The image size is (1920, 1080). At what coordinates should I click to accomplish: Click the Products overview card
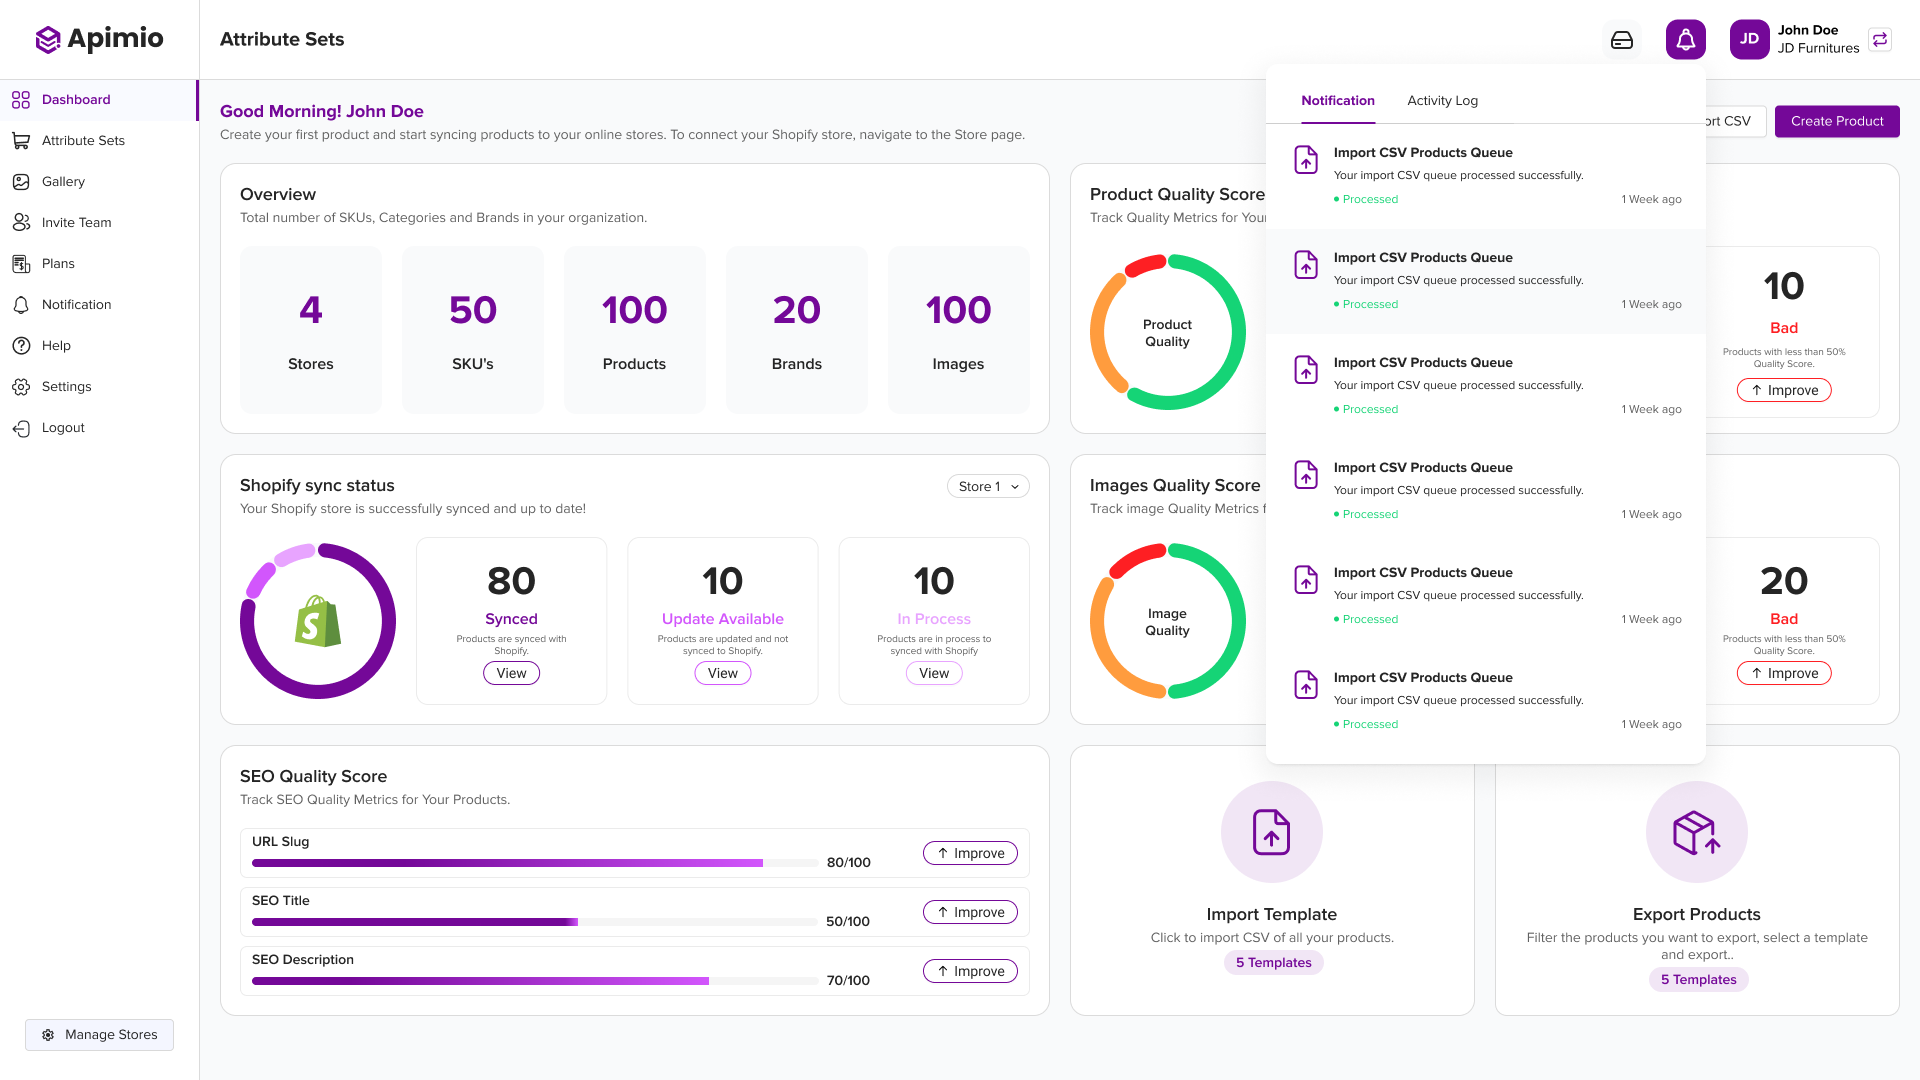pyautogui.click(x=635, y=330)
